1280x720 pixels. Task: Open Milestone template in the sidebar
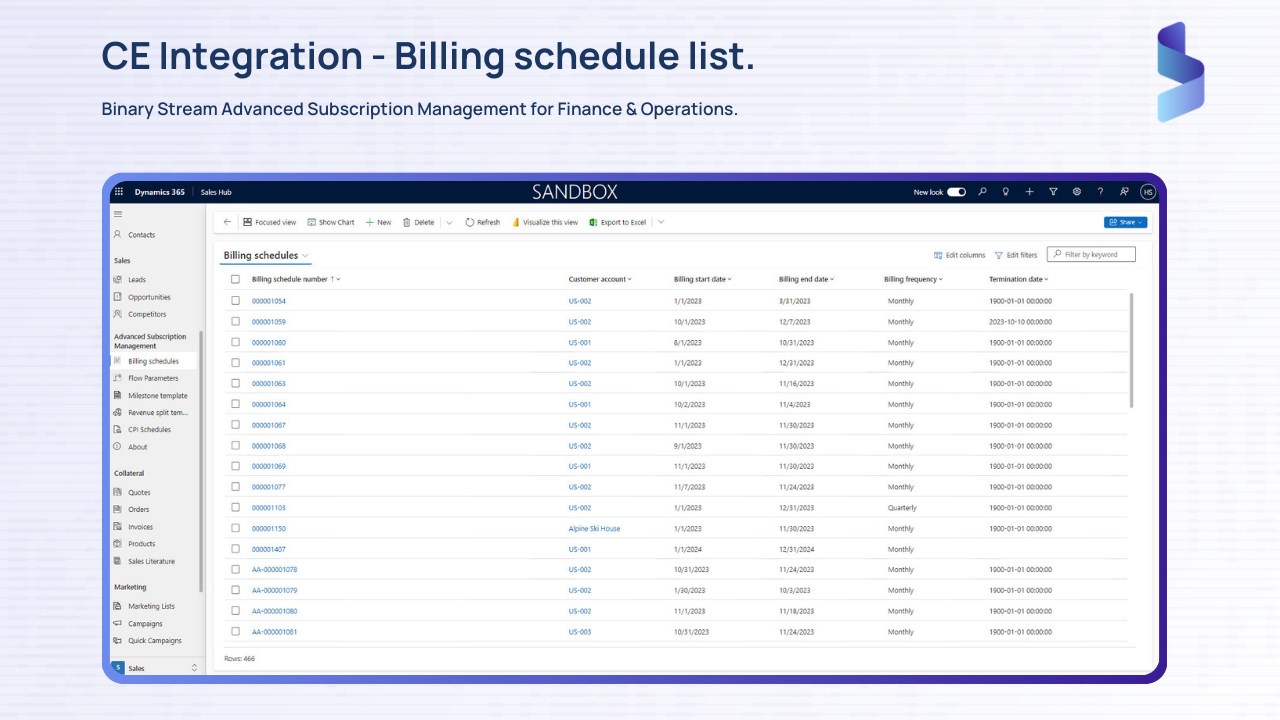click(157, 395)
